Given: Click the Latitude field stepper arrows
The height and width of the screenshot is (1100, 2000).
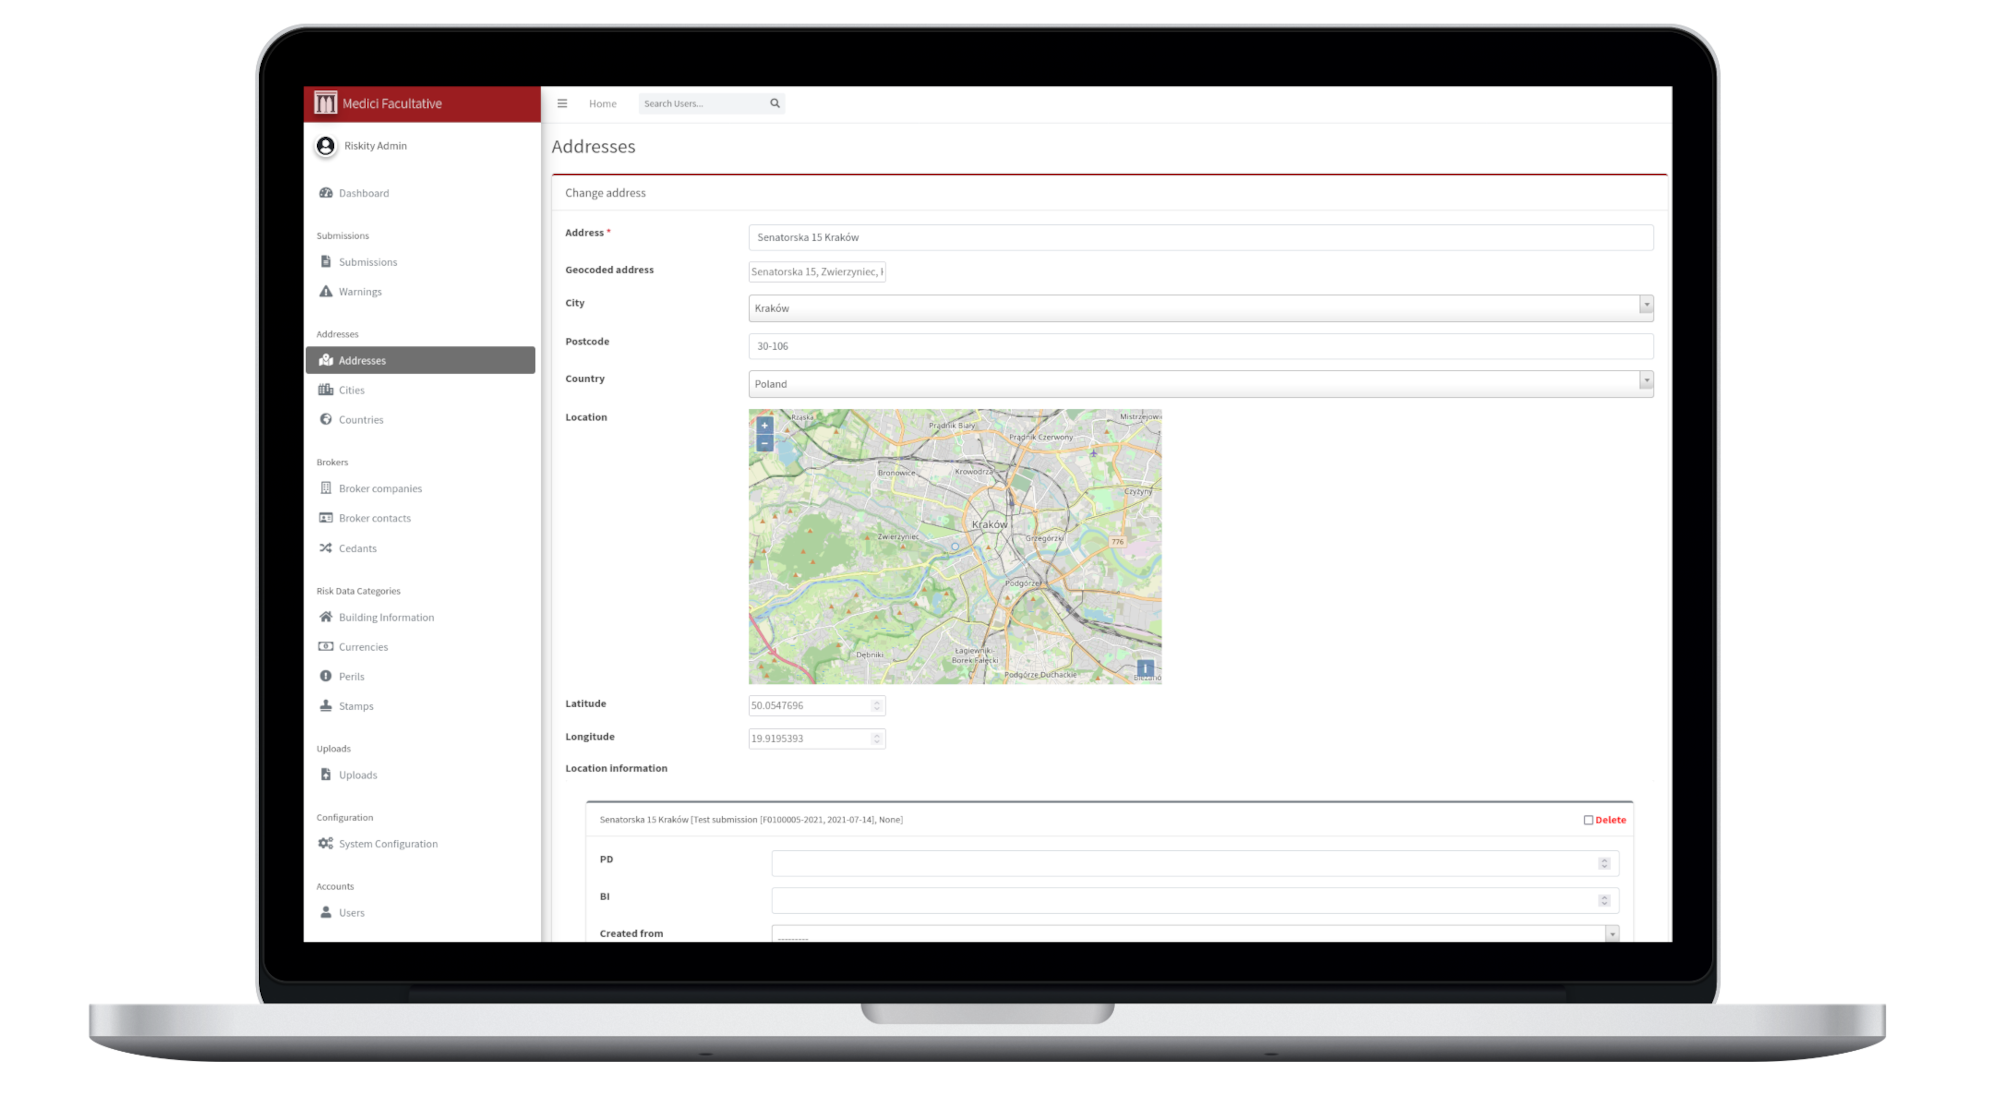Looking at the screenshot, I should point(876,706).
